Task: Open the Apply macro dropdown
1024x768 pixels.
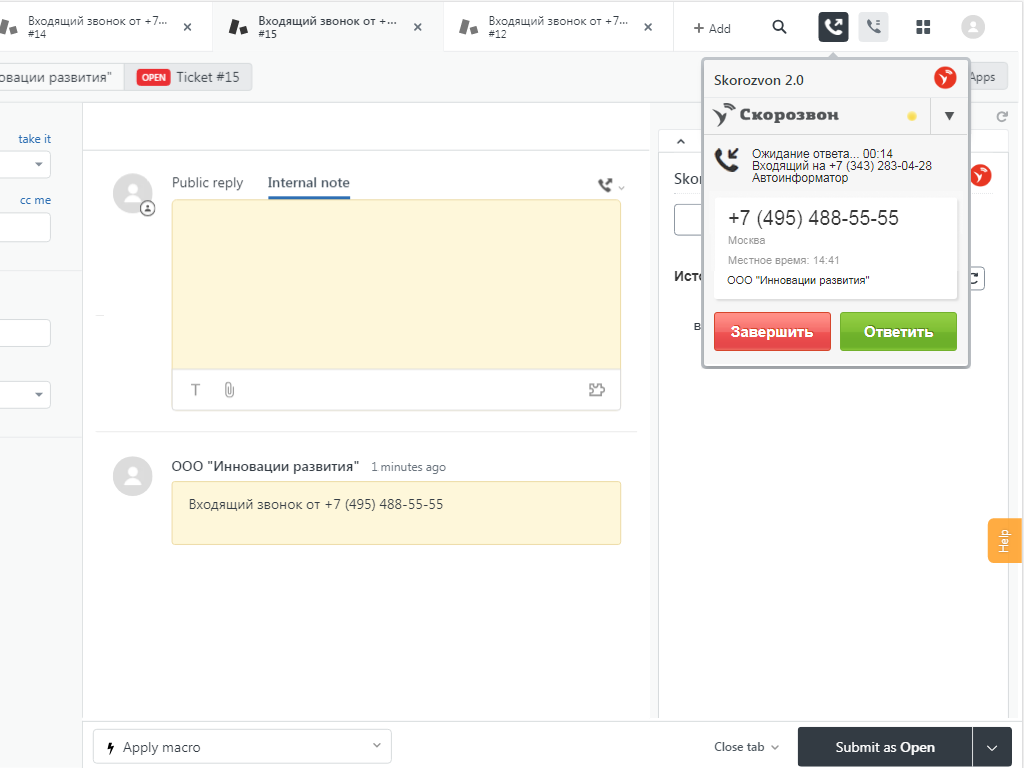Action: 242,746
